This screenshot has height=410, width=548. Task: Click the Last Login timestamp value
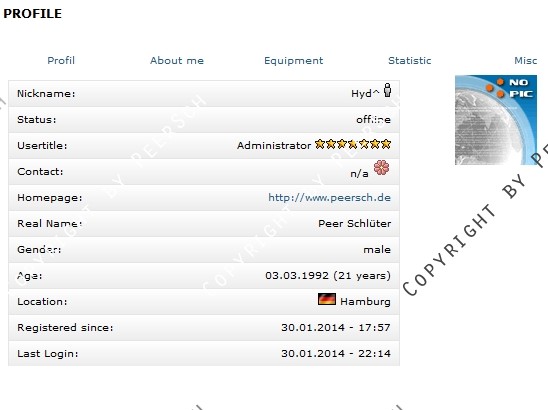click(336, 353)
